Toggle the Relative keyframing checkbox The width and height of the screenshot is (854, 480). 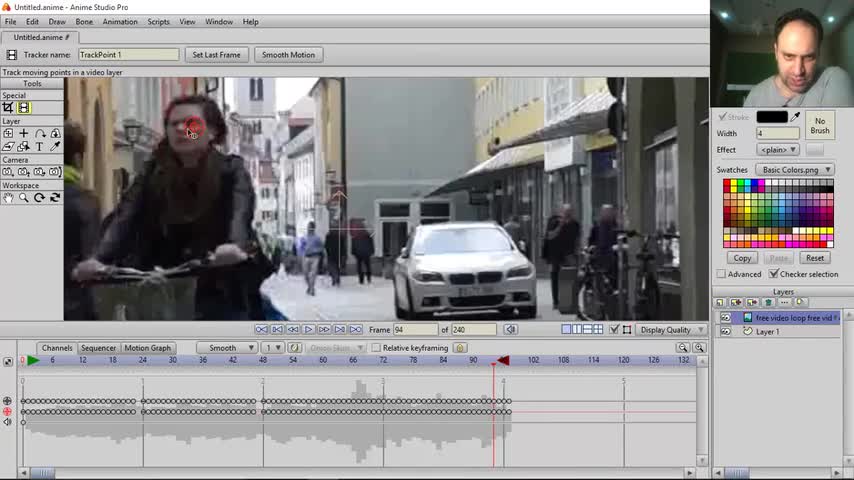coord(376,348)
